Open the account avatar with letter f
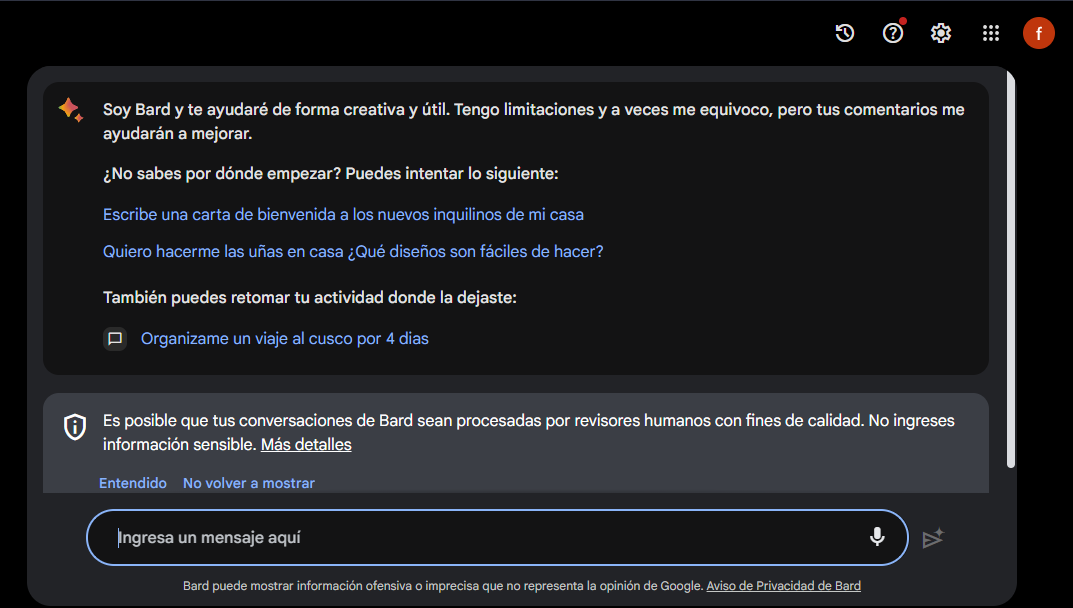The image size is (1073, 608). tap(1039, 33)
